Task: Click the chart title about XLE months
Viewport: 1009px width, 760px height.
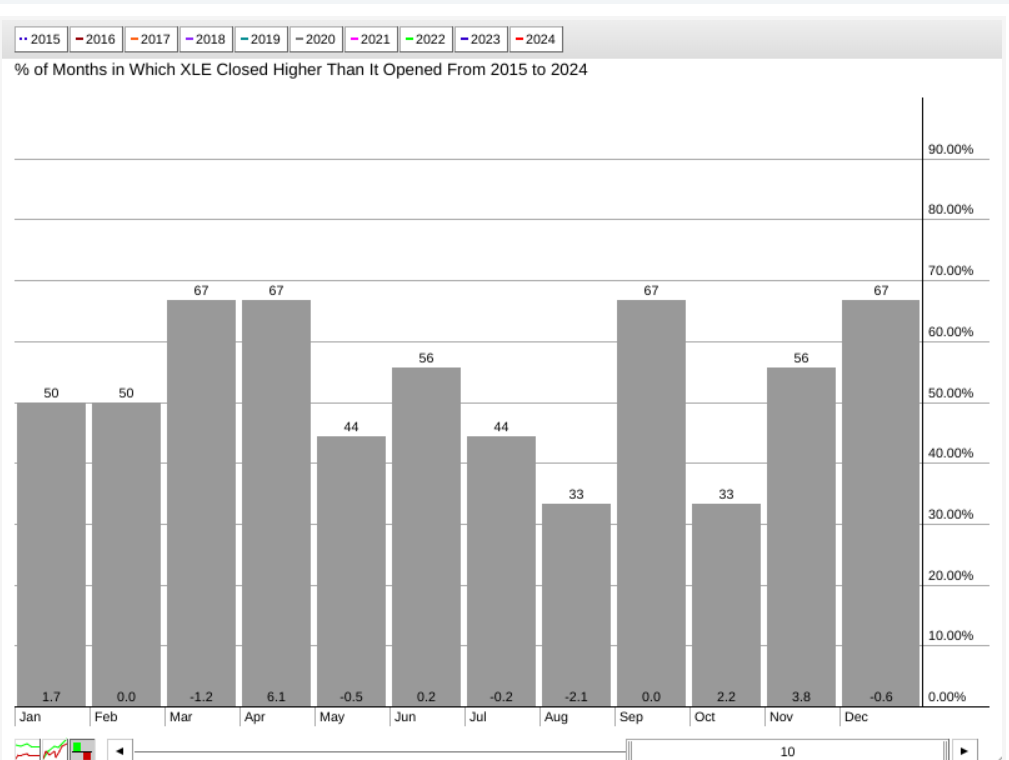Action: click(301, 70)
